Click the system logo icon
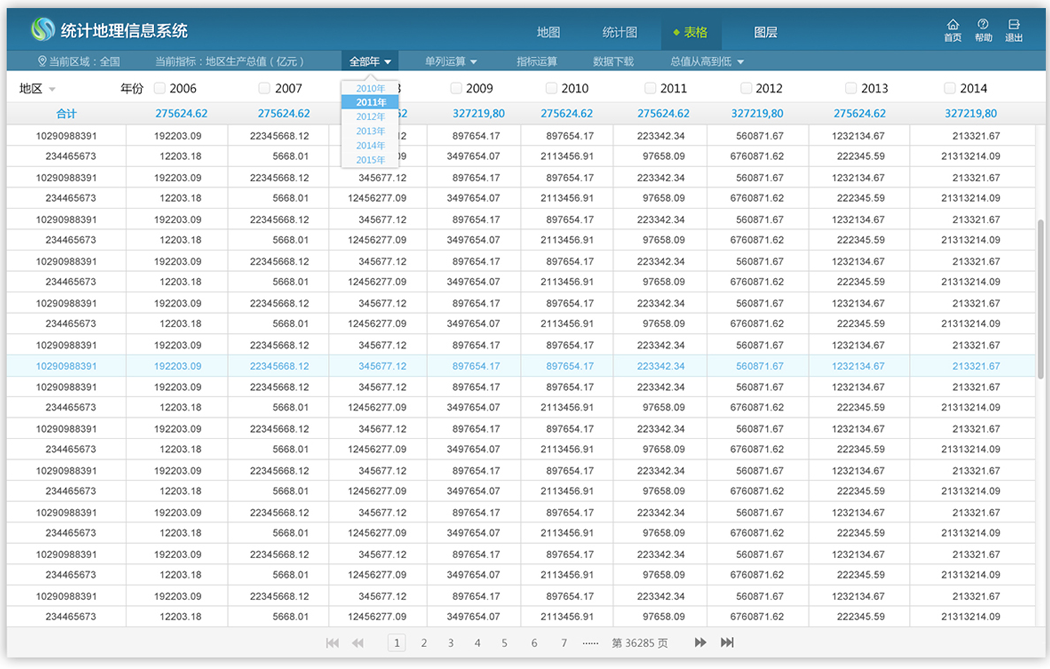 pyautogui.click(x=43, y=30)
